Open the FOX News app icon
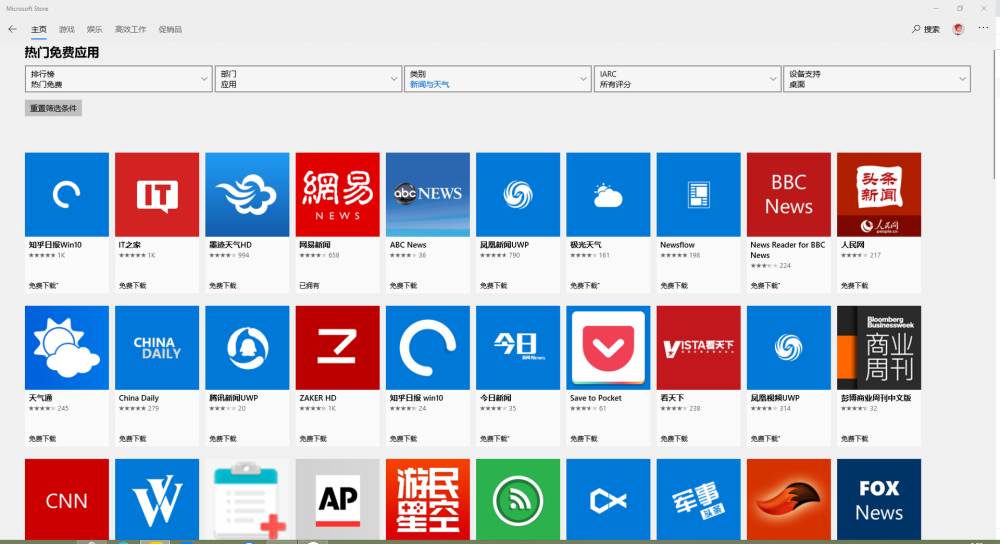 coord(879,499)
